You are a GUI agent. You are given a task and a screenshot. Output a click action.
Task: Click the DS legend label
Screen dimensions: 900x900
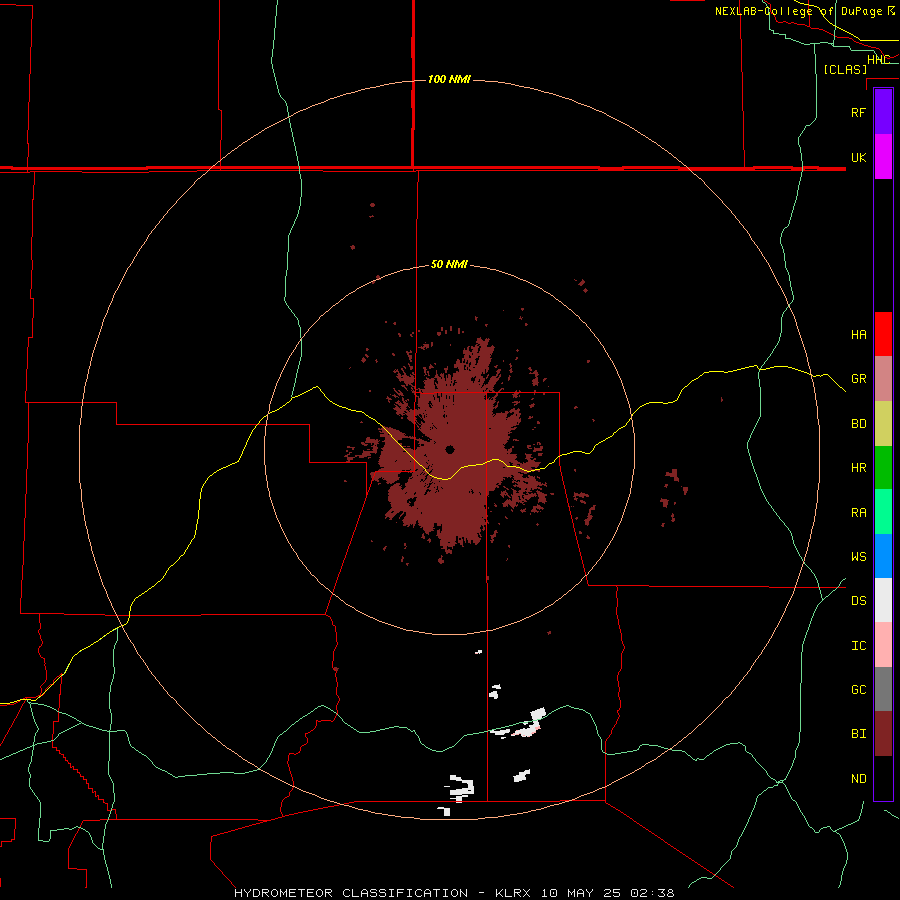pyautogui.click(x=858, y=601)
